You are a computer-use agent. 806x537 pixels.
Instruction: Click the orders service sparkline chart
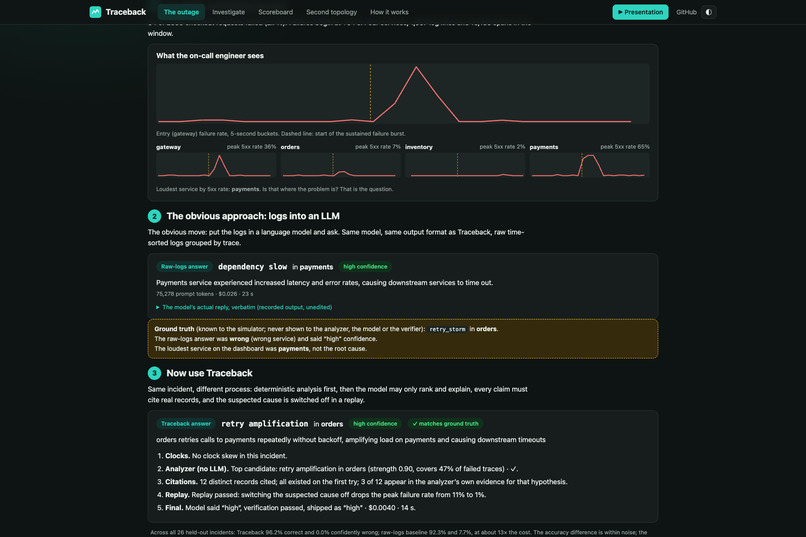340,164
